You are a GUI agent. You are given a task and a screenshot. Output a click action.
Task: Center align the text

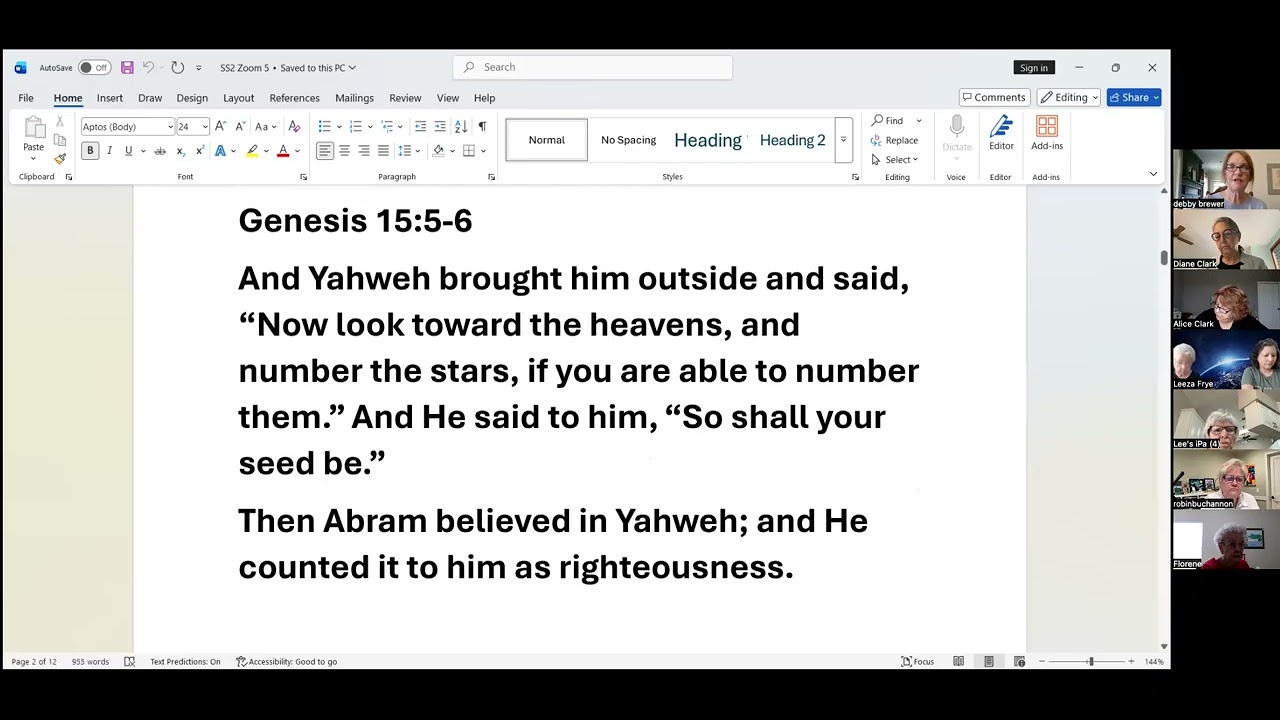tap(344, 151)
